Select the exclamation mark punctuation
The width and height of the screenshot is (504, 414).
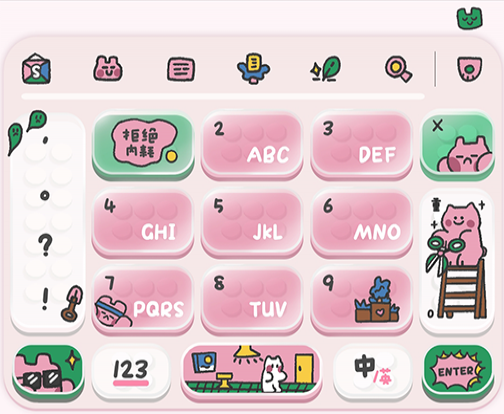[45, 299]
